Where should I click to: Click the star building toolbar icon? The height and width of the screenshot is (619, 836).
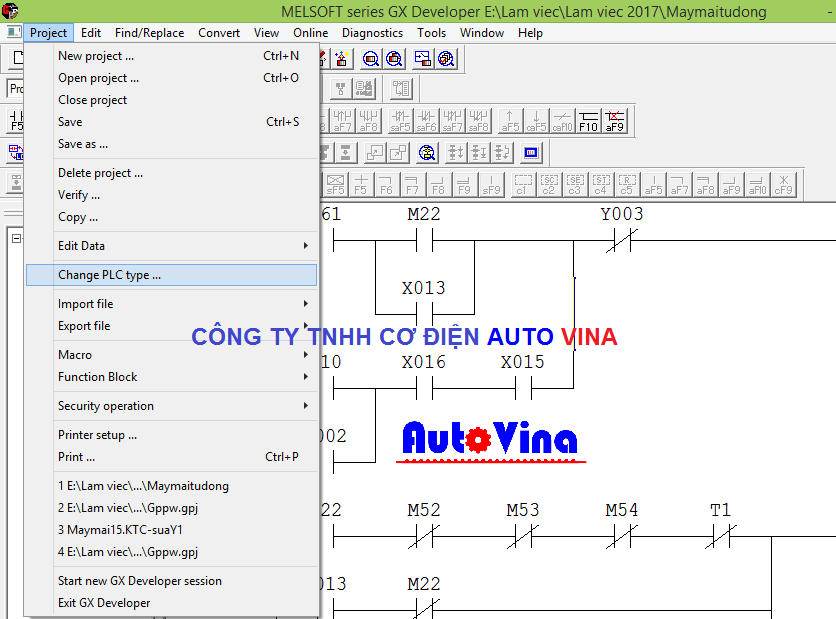pyautogui.click(x=342, y=59)
